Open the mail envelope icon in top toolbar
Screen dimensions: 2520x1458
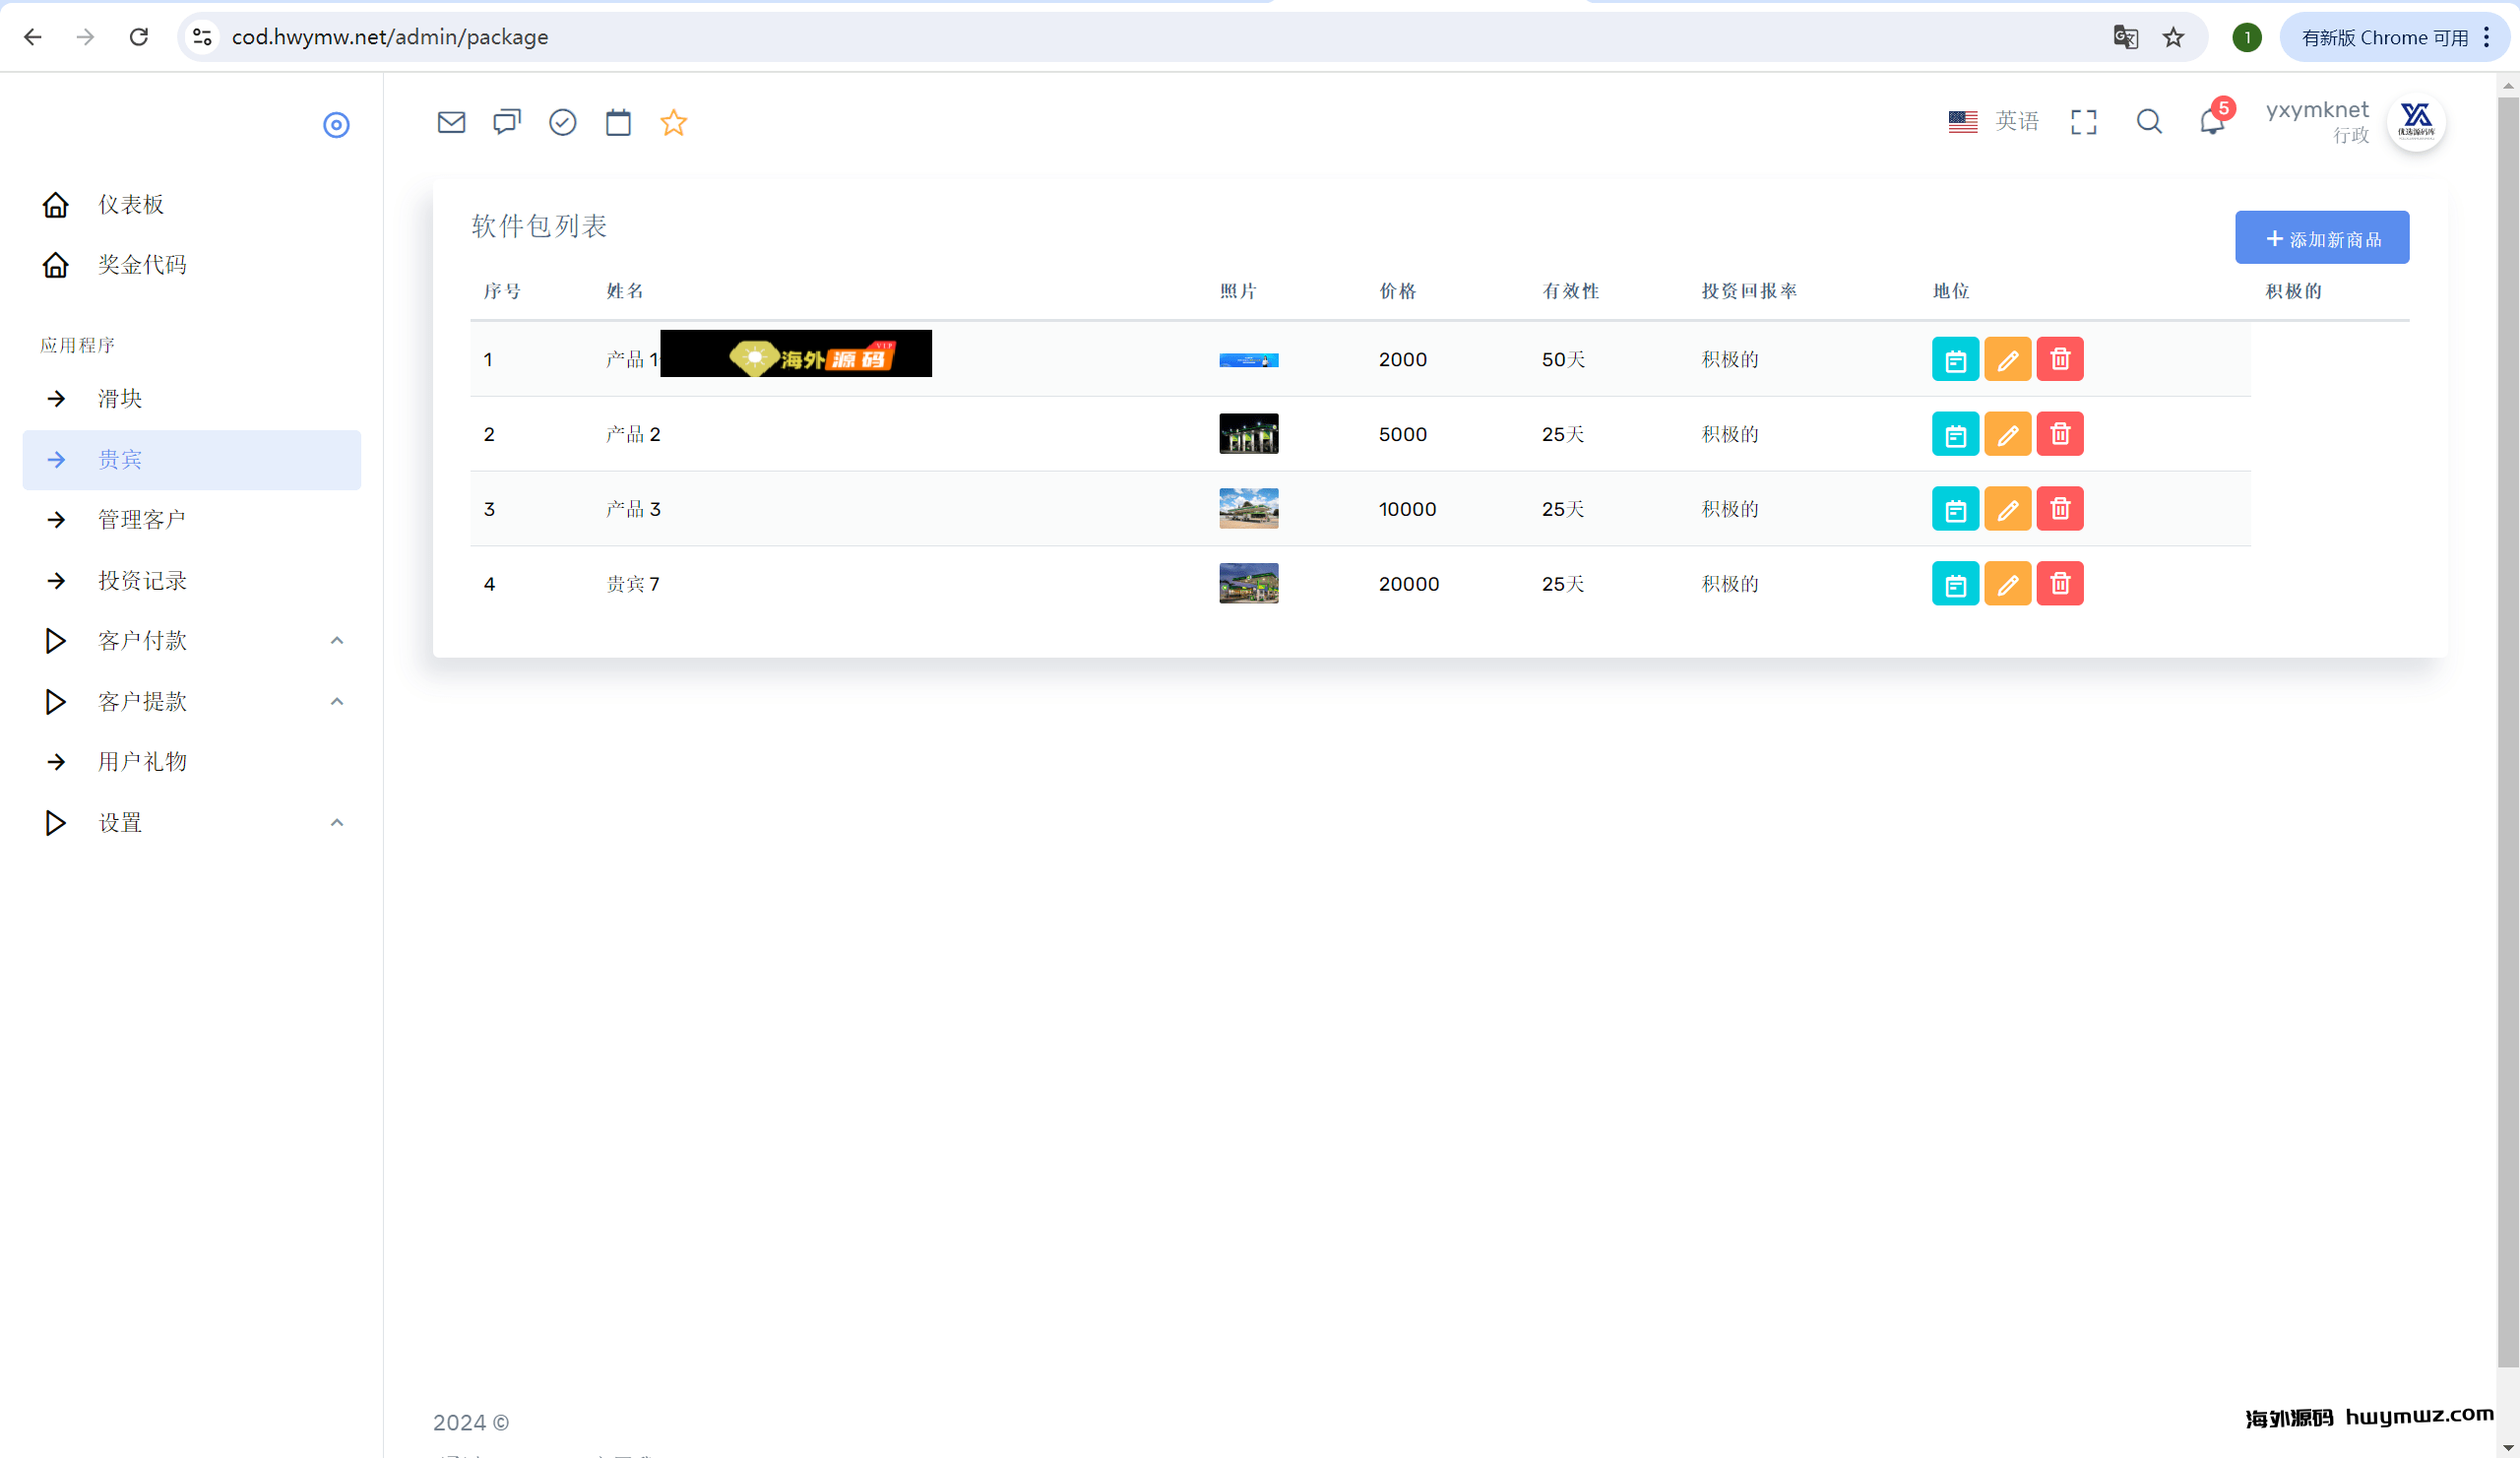(451, 122)
